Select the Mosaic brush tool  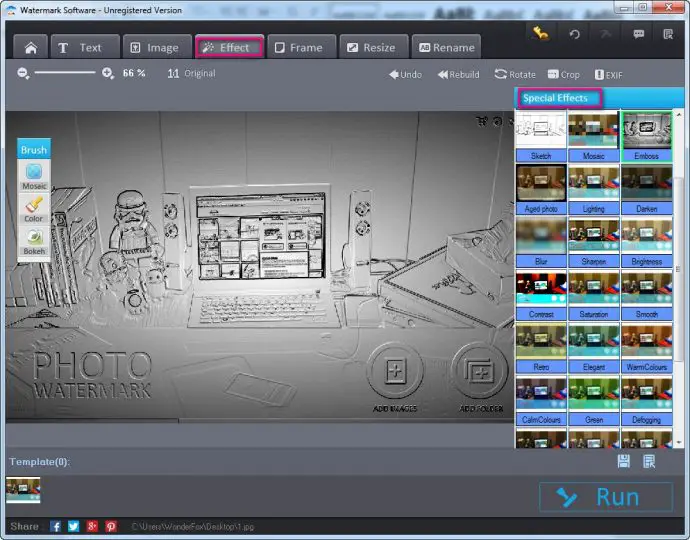coord(34,176)
